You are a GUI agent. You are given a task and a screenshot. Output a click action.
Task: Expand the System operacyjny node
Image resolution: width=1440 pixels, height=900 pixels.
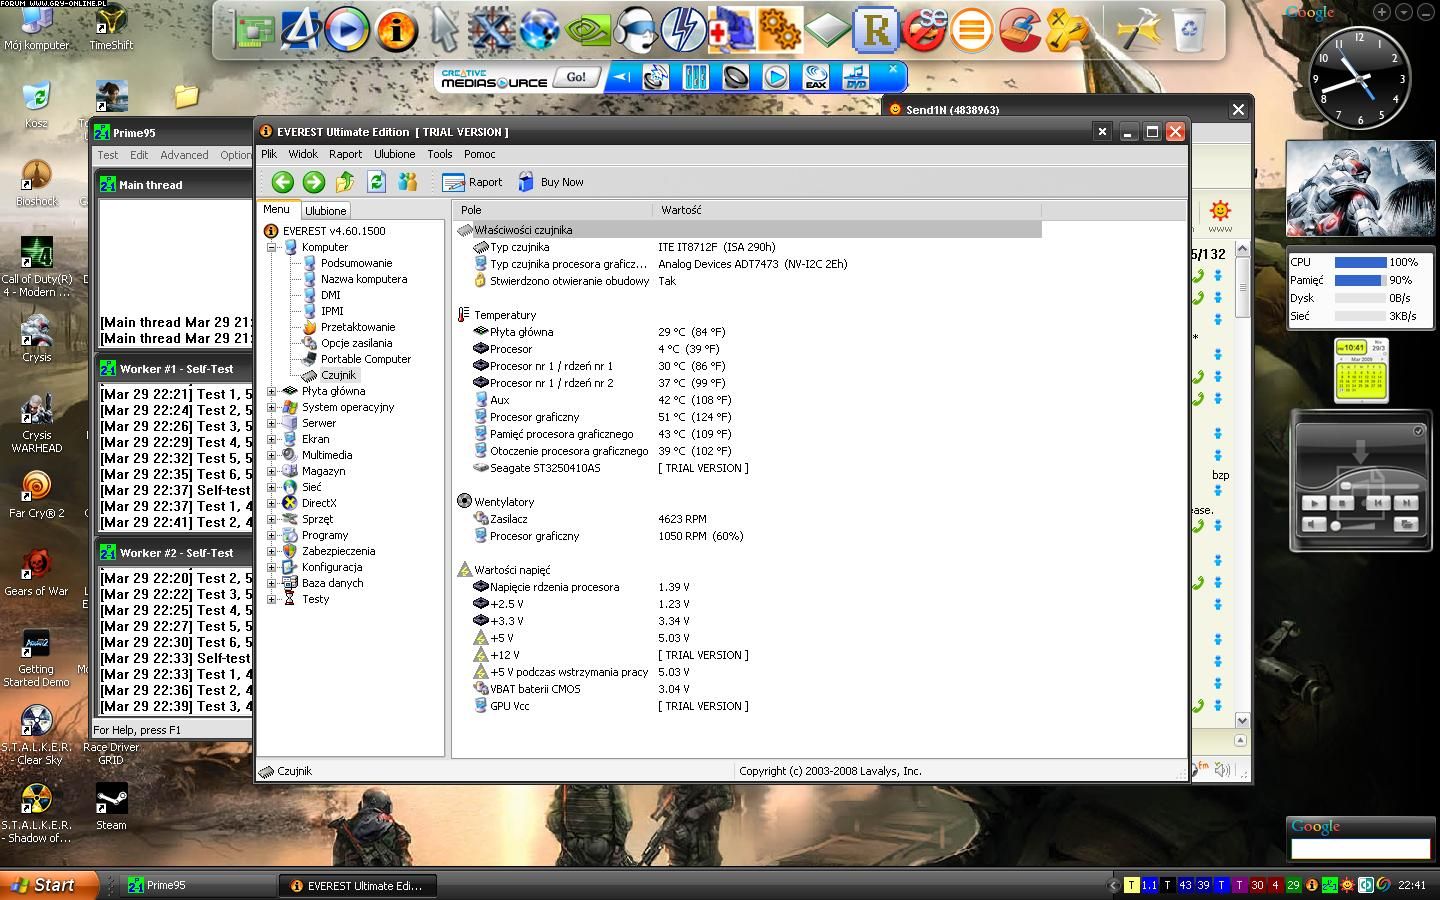[272, 407]
